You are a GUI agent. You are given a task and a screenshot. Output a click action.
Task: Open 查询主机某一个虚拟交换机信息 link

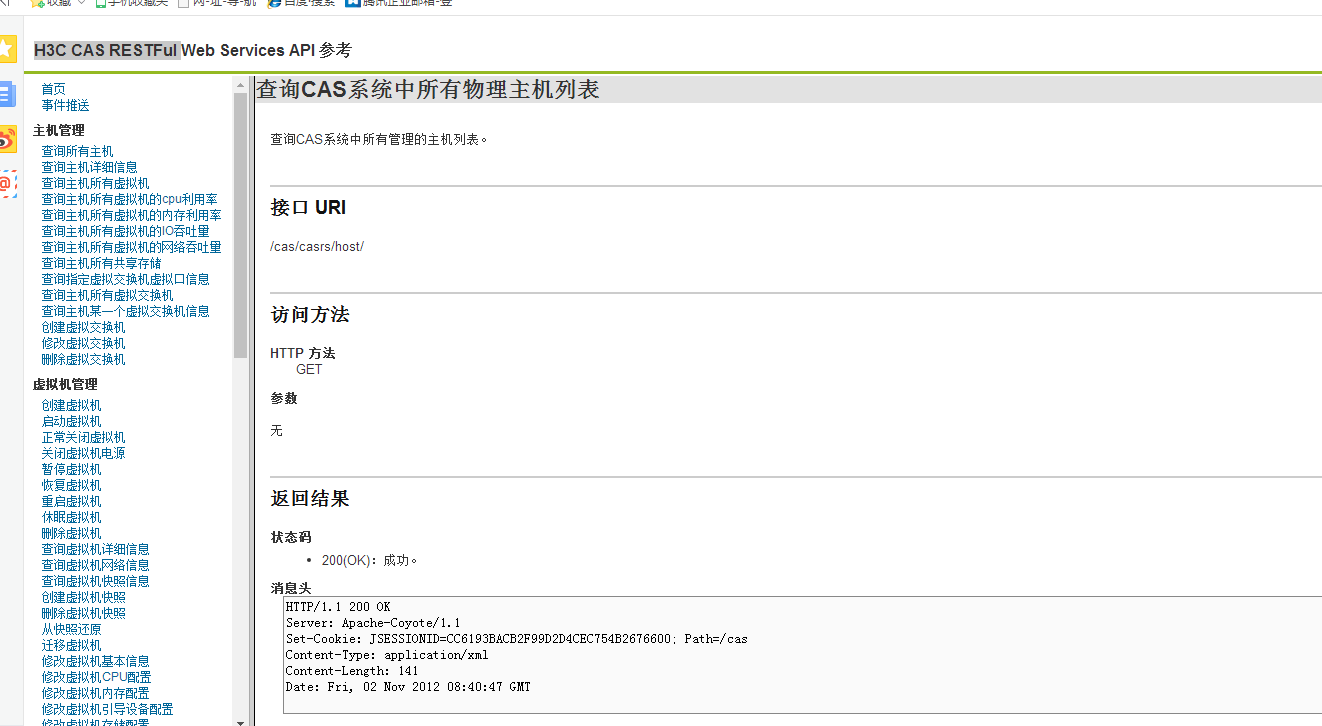click(x=125, y=311)
